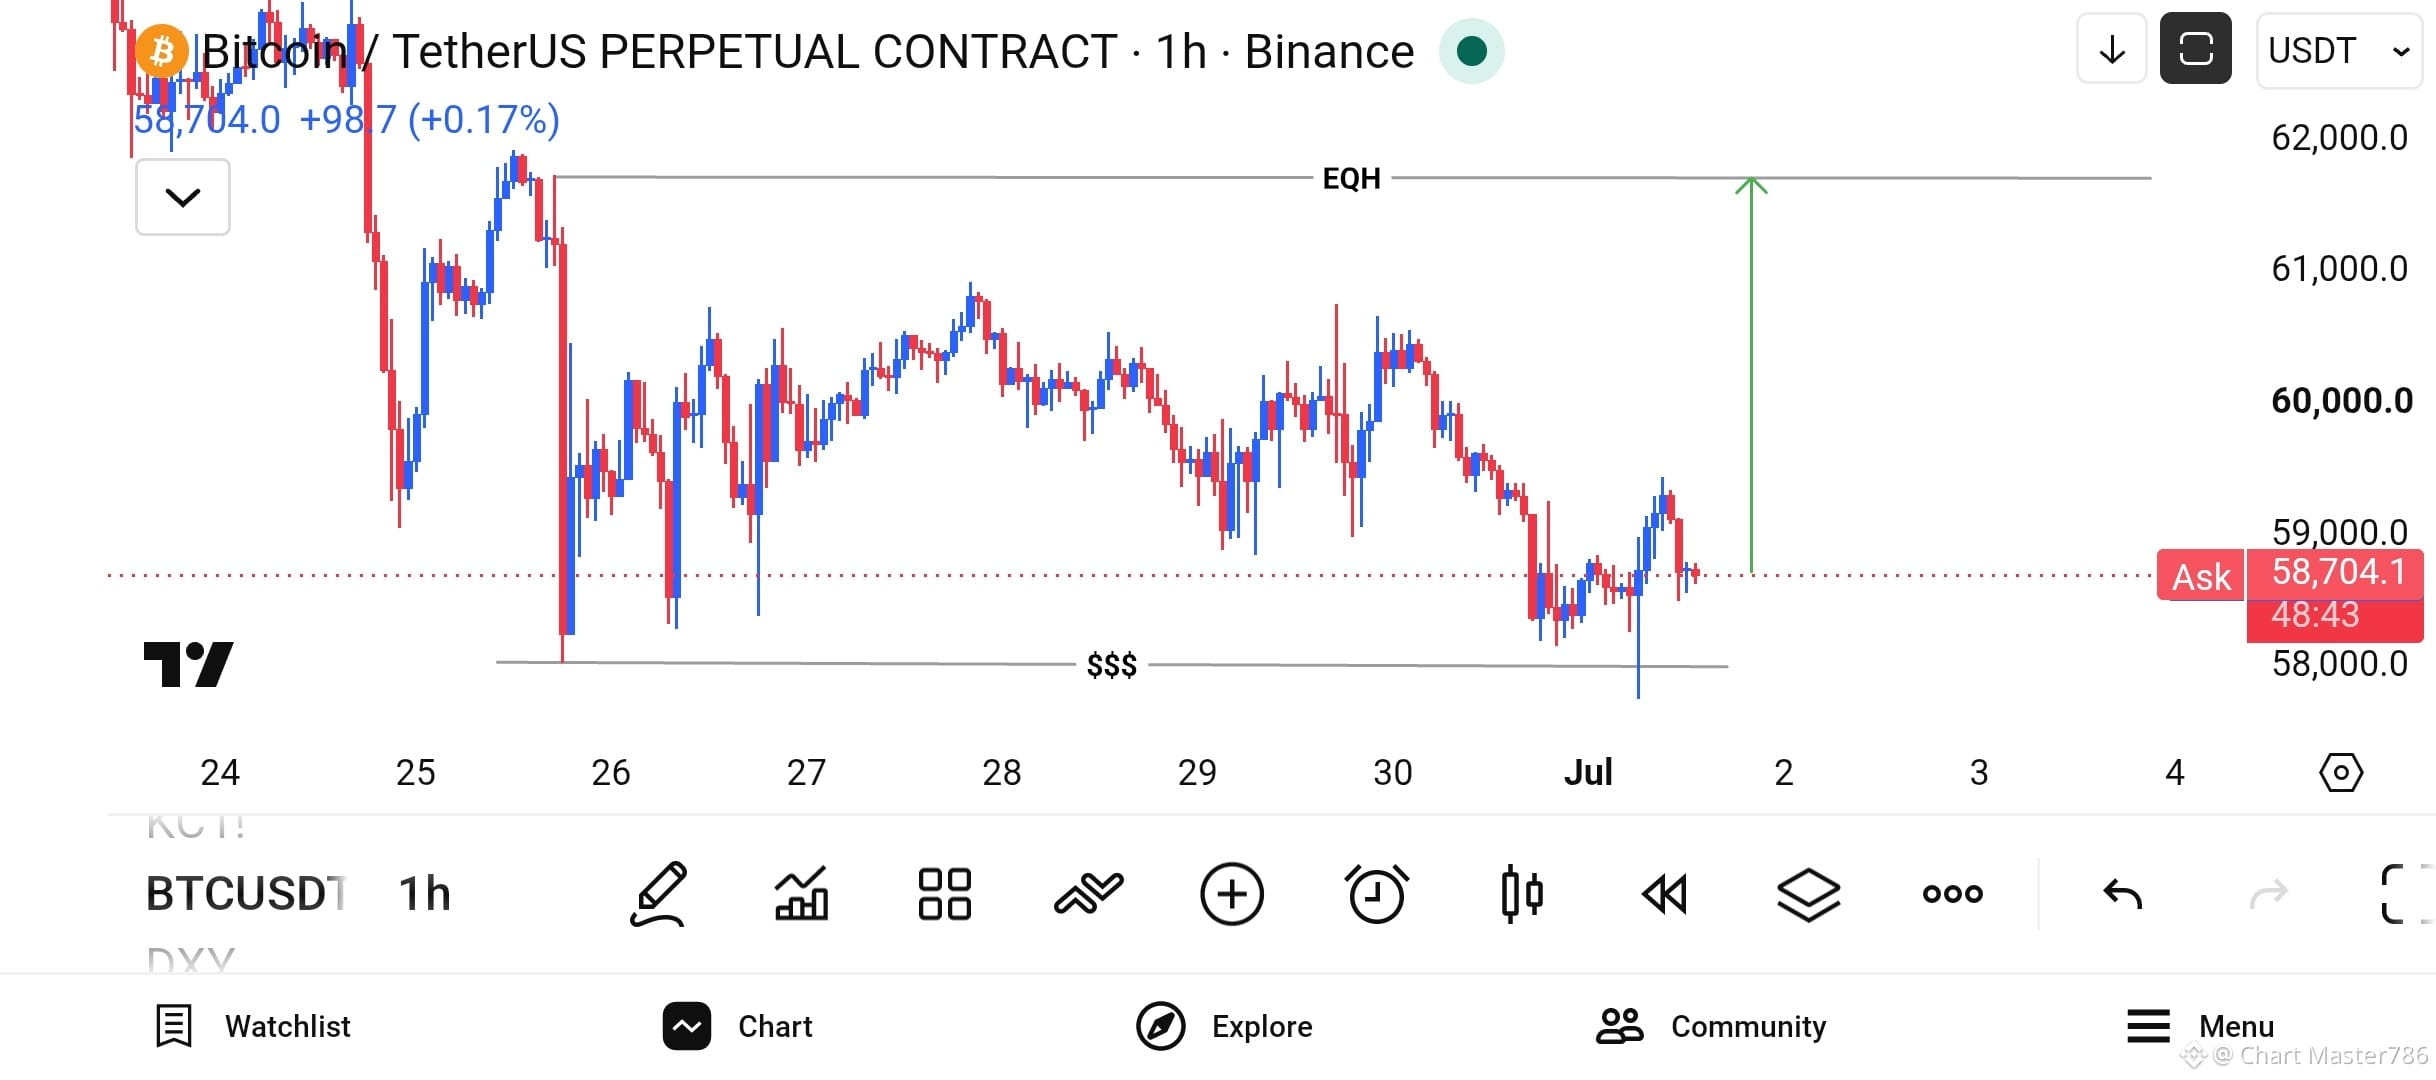
Task: Open the chart settings hexagon icon
Action: coord(2341,772)
